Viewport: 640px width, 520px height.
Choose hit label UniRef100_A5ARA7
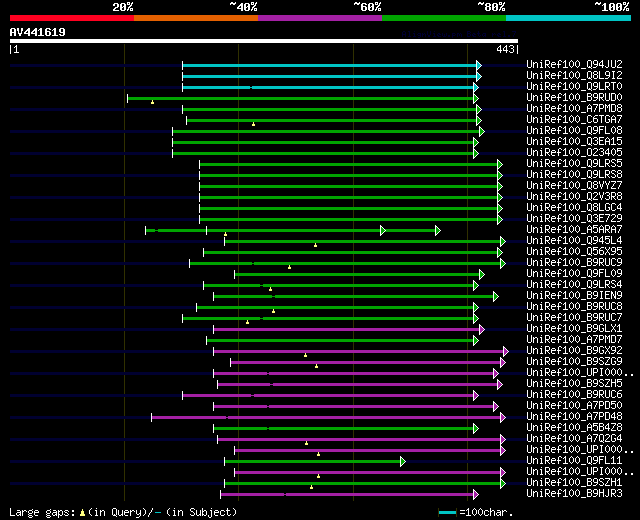coord(574,230)
